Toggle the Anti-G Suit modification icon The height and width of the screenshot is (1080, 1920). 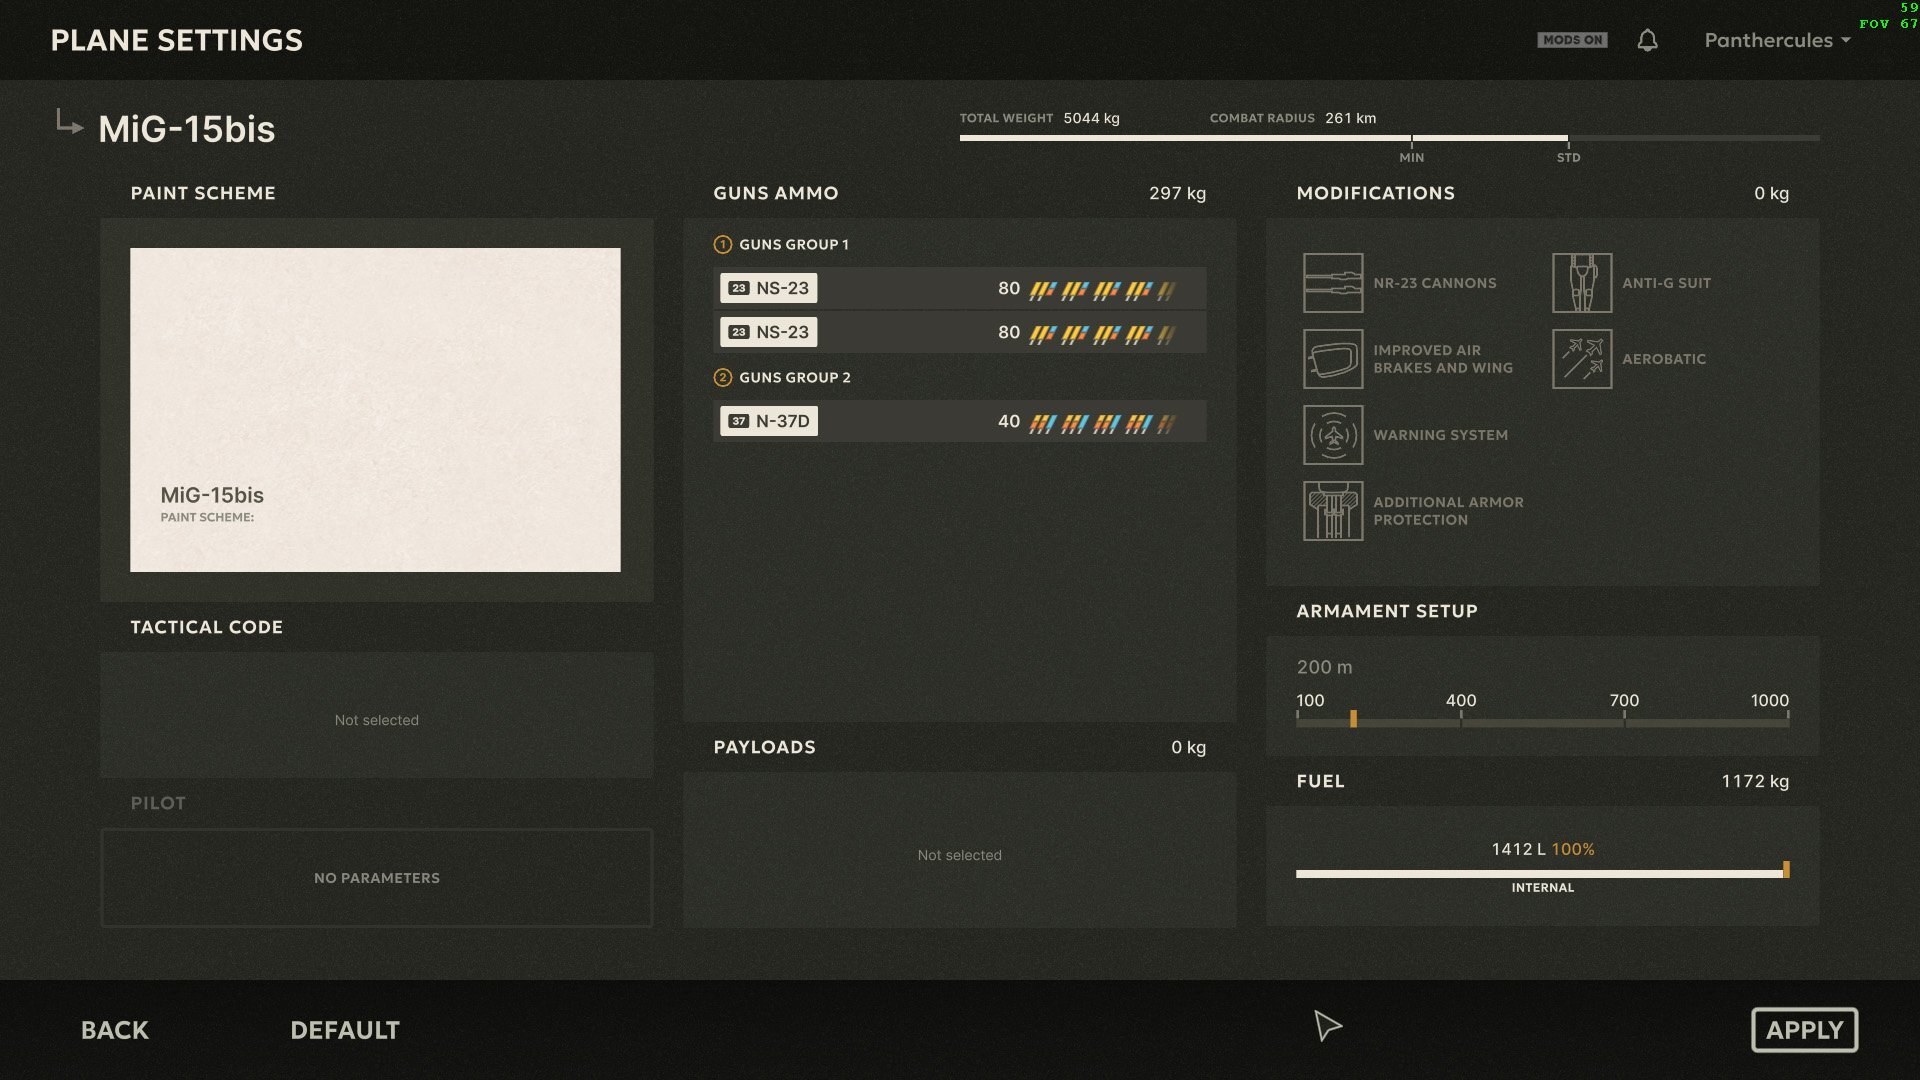point(1582,283)
